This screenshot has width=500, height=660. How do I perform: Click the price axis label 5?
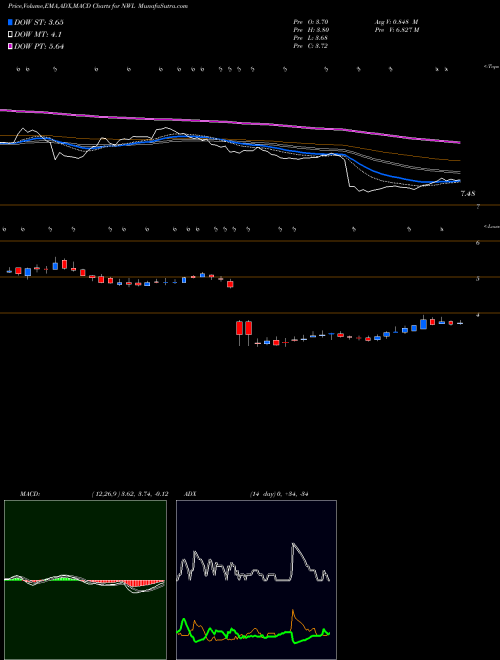click(x=478, y=279)
